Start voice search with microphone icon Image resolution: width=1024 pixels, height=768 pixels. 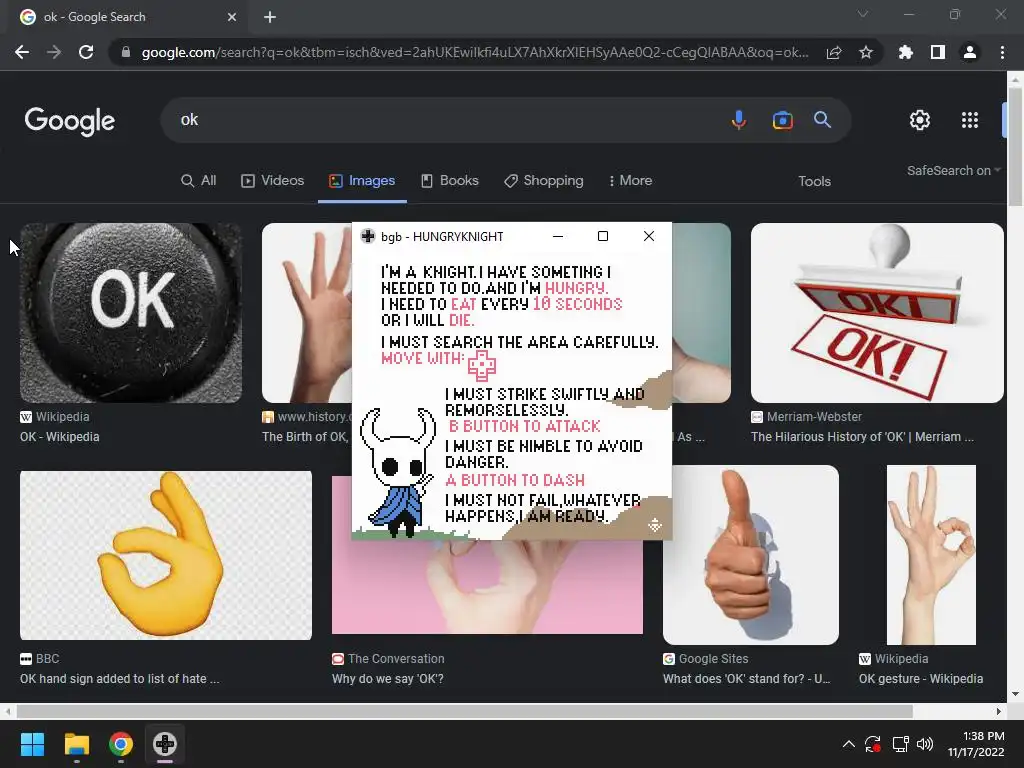(739, 120)
